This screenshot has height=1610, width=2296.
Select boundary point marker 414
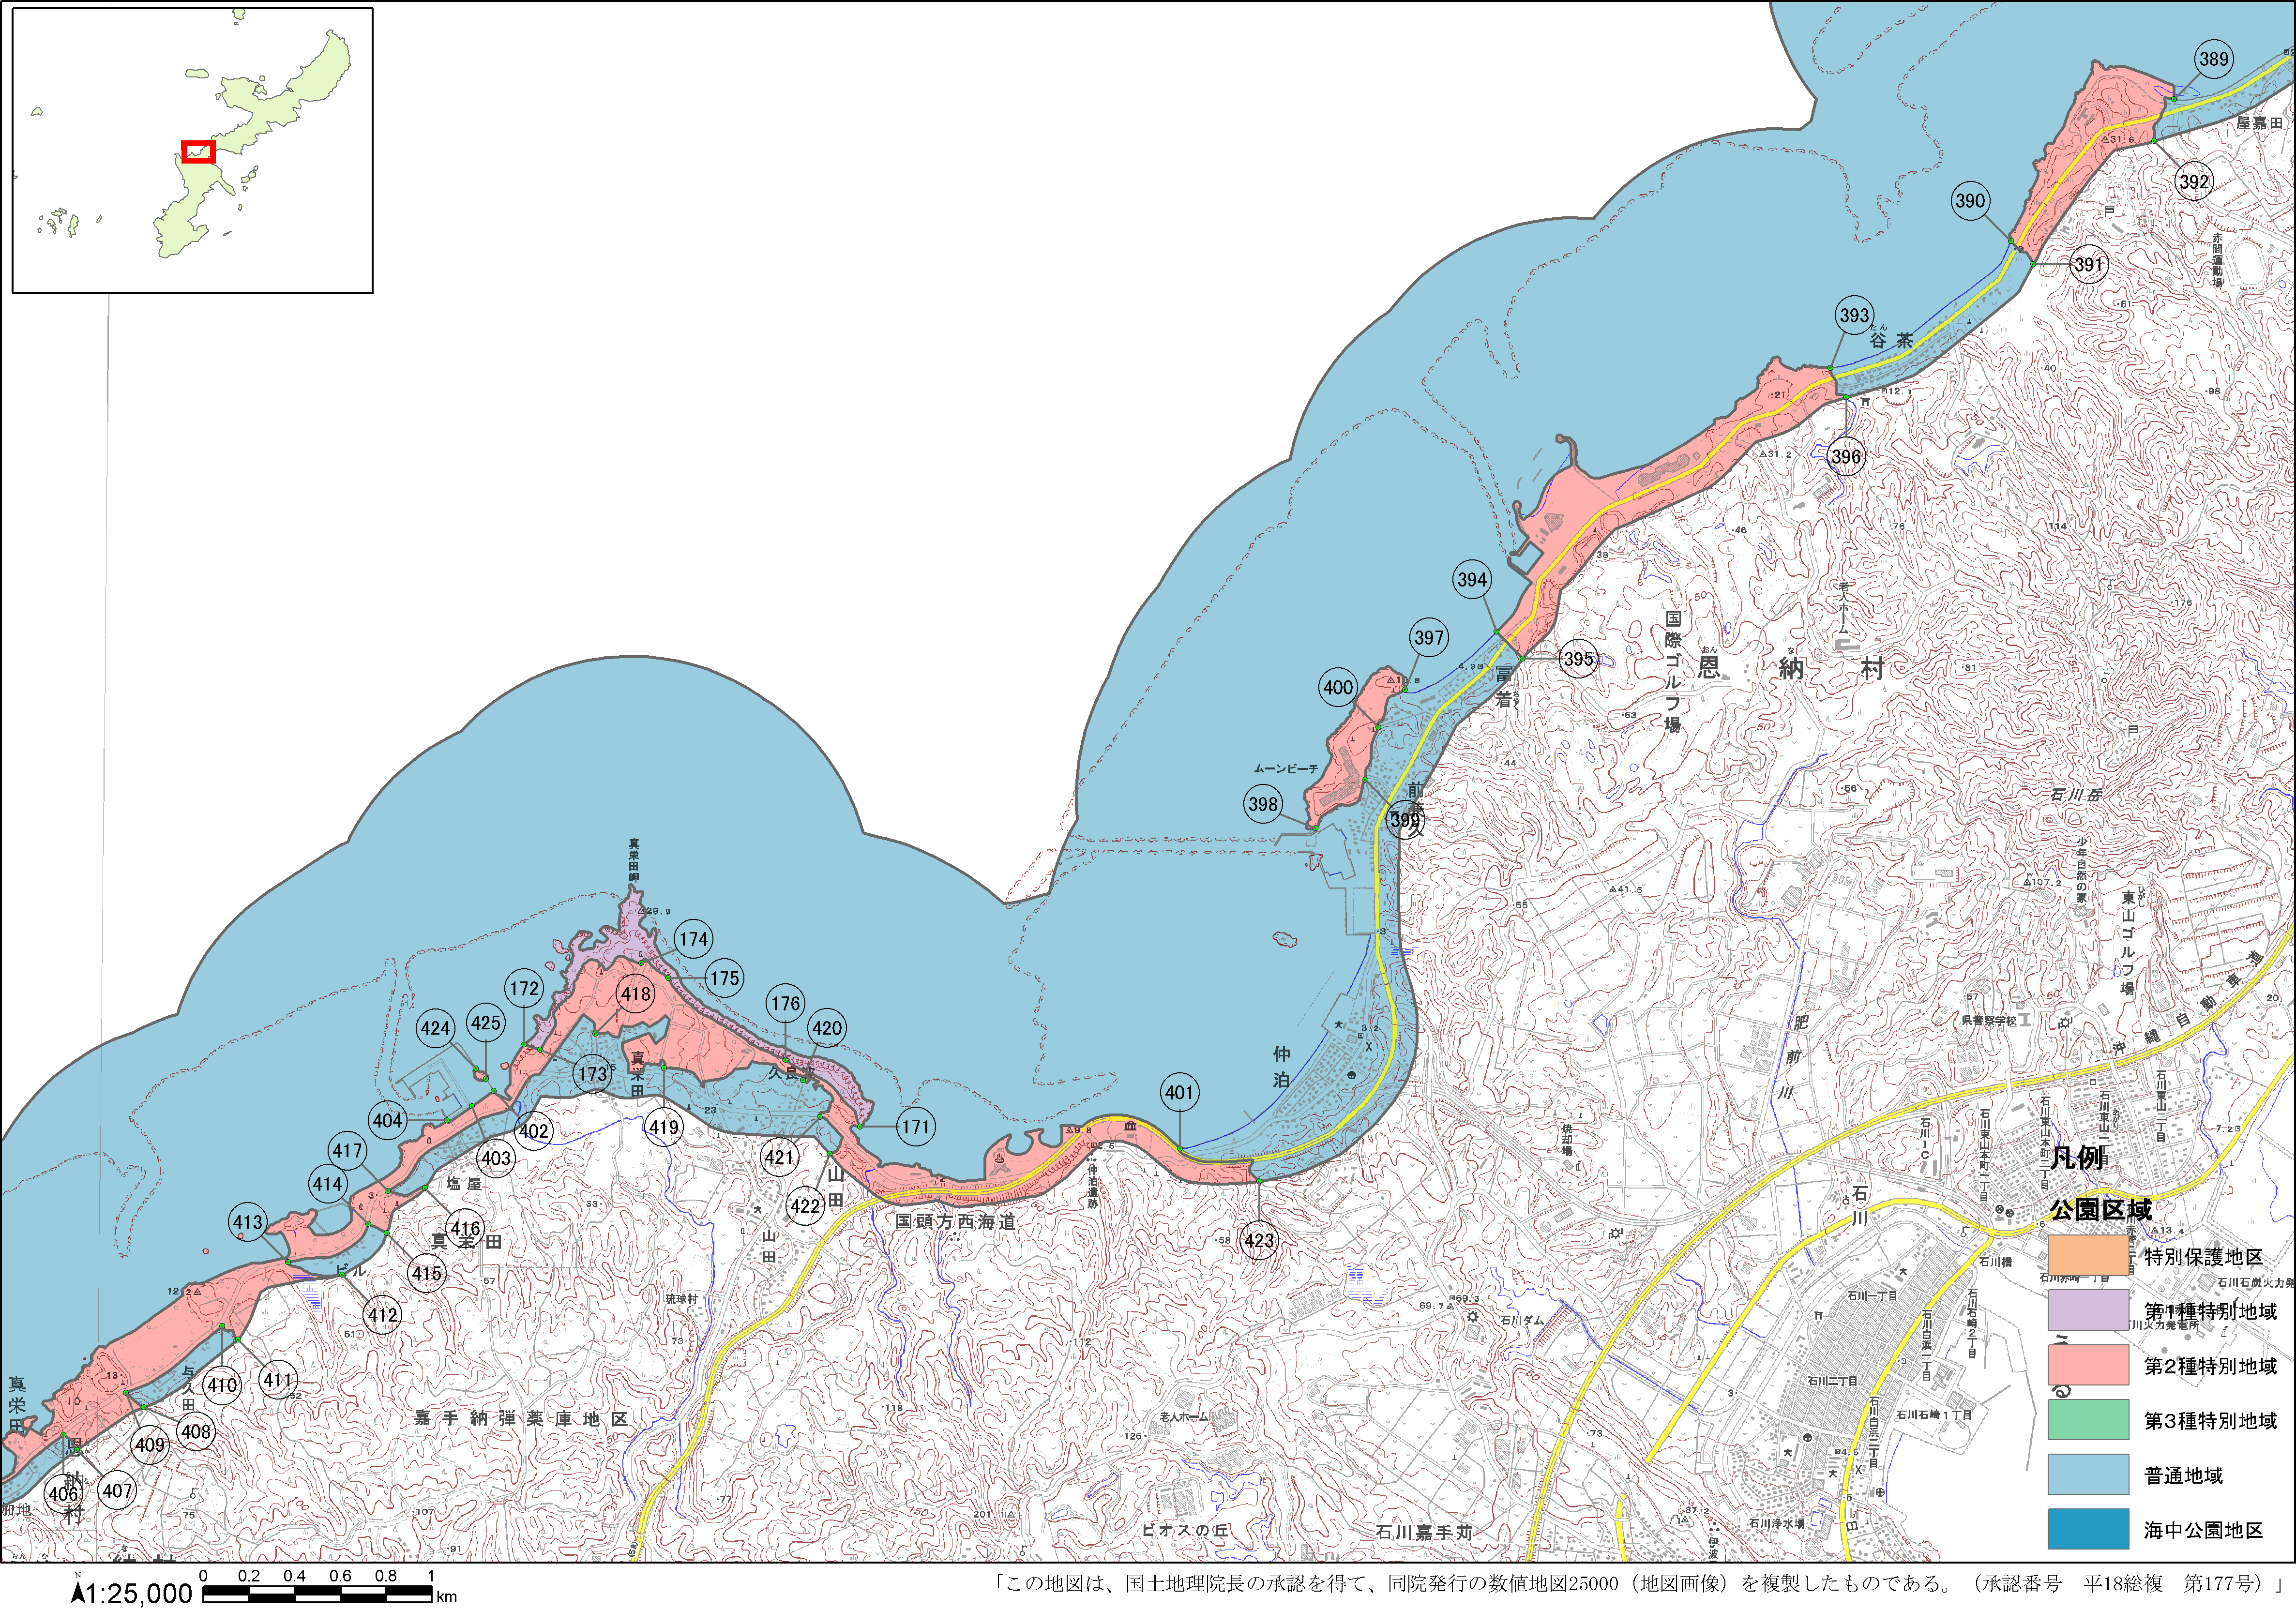[x=328, y=1184]
